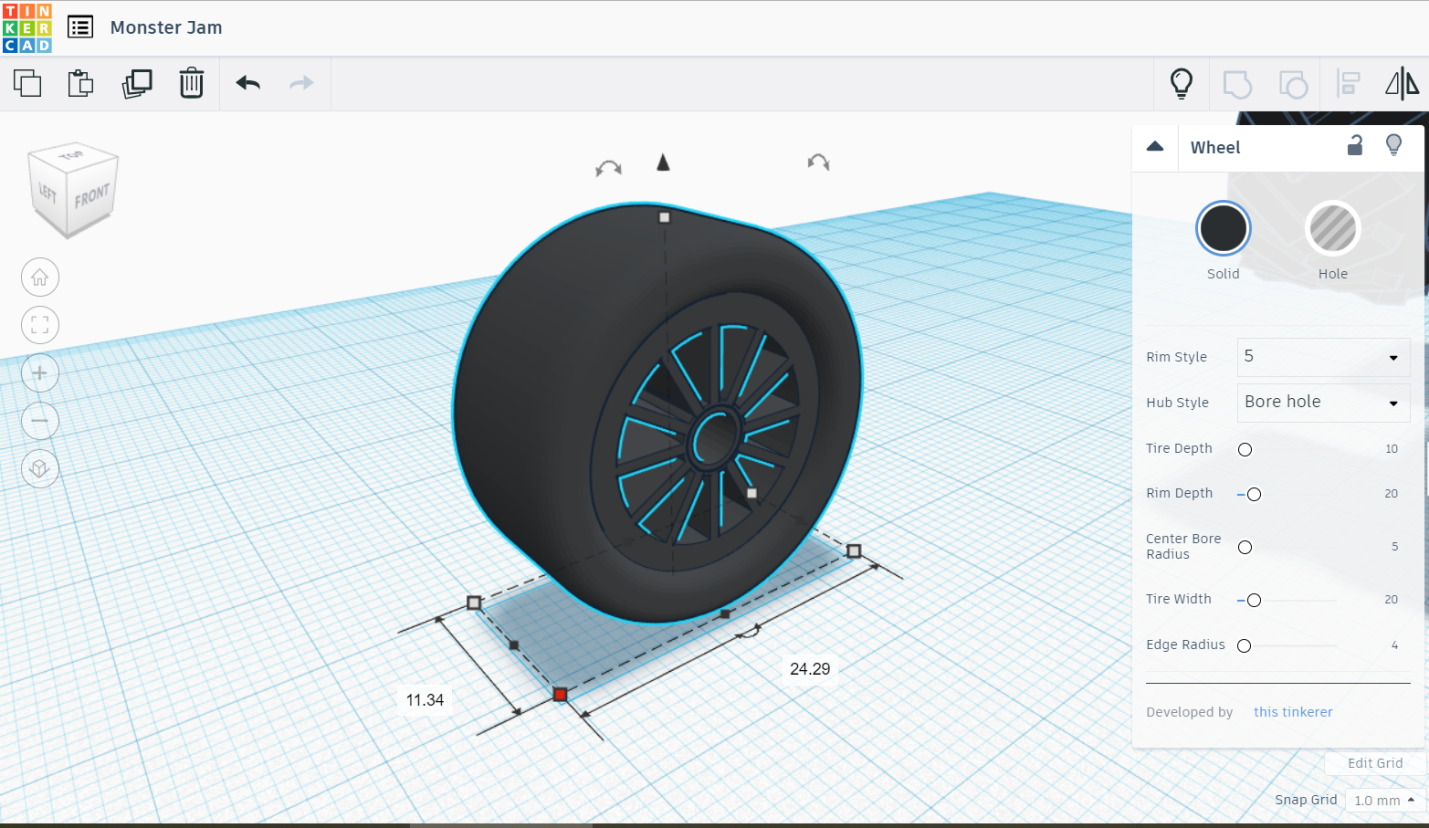Click the Center Bore Radius value 5

(x=1395, y=547)
